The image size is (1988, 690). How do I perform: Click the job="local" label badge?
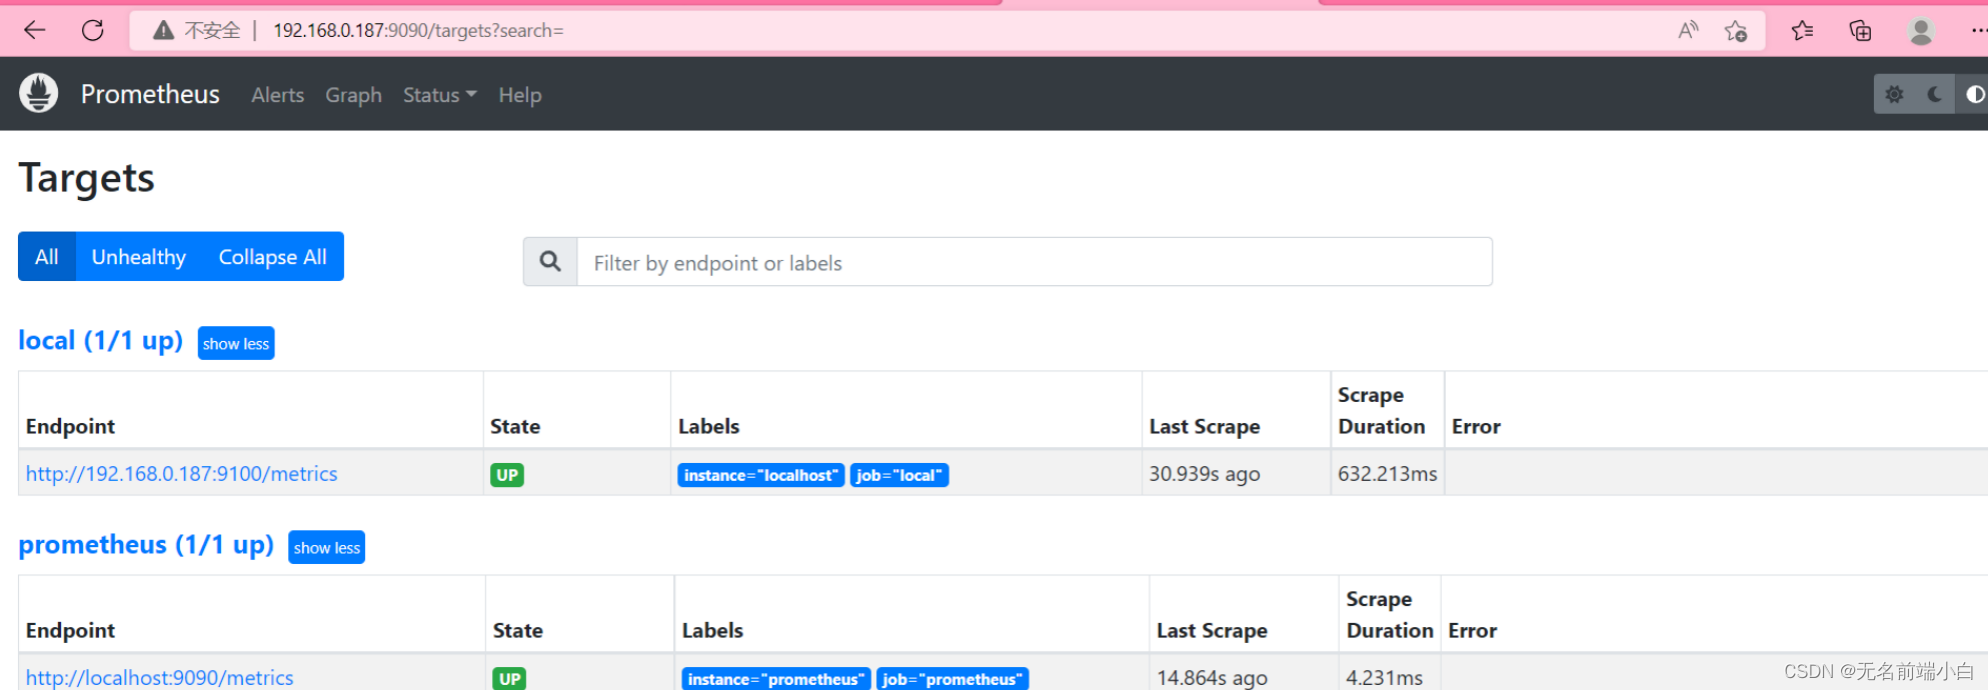(x=899, y=475)
